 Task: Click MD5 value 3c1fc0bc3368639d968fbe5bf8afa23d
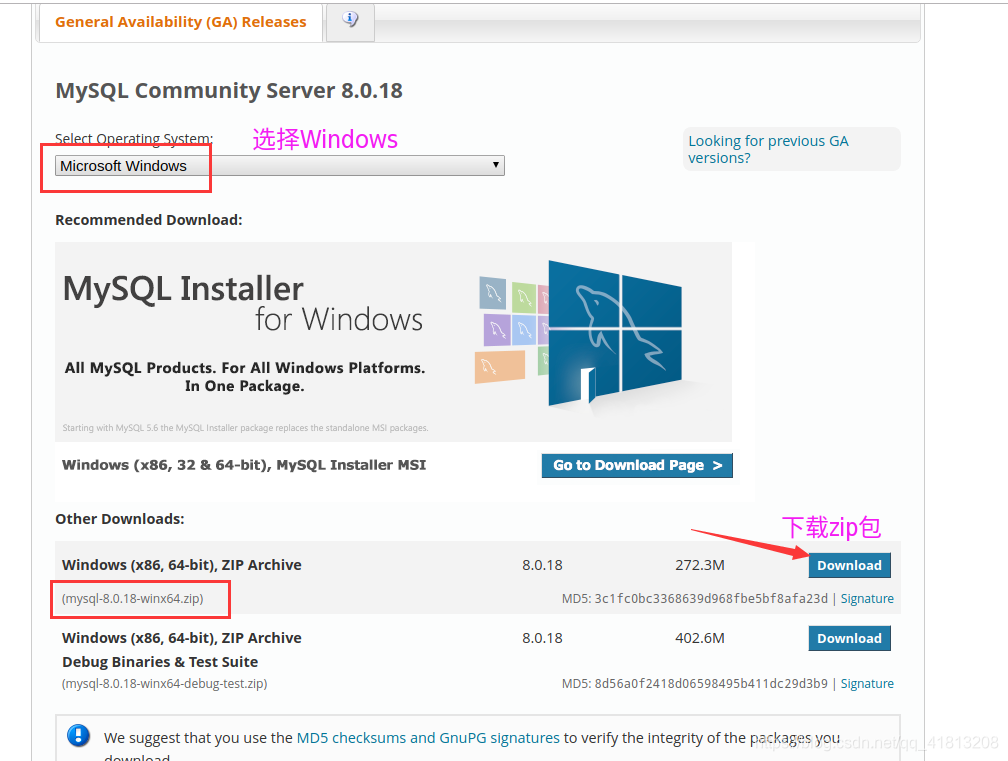click(x=711, y=598)
